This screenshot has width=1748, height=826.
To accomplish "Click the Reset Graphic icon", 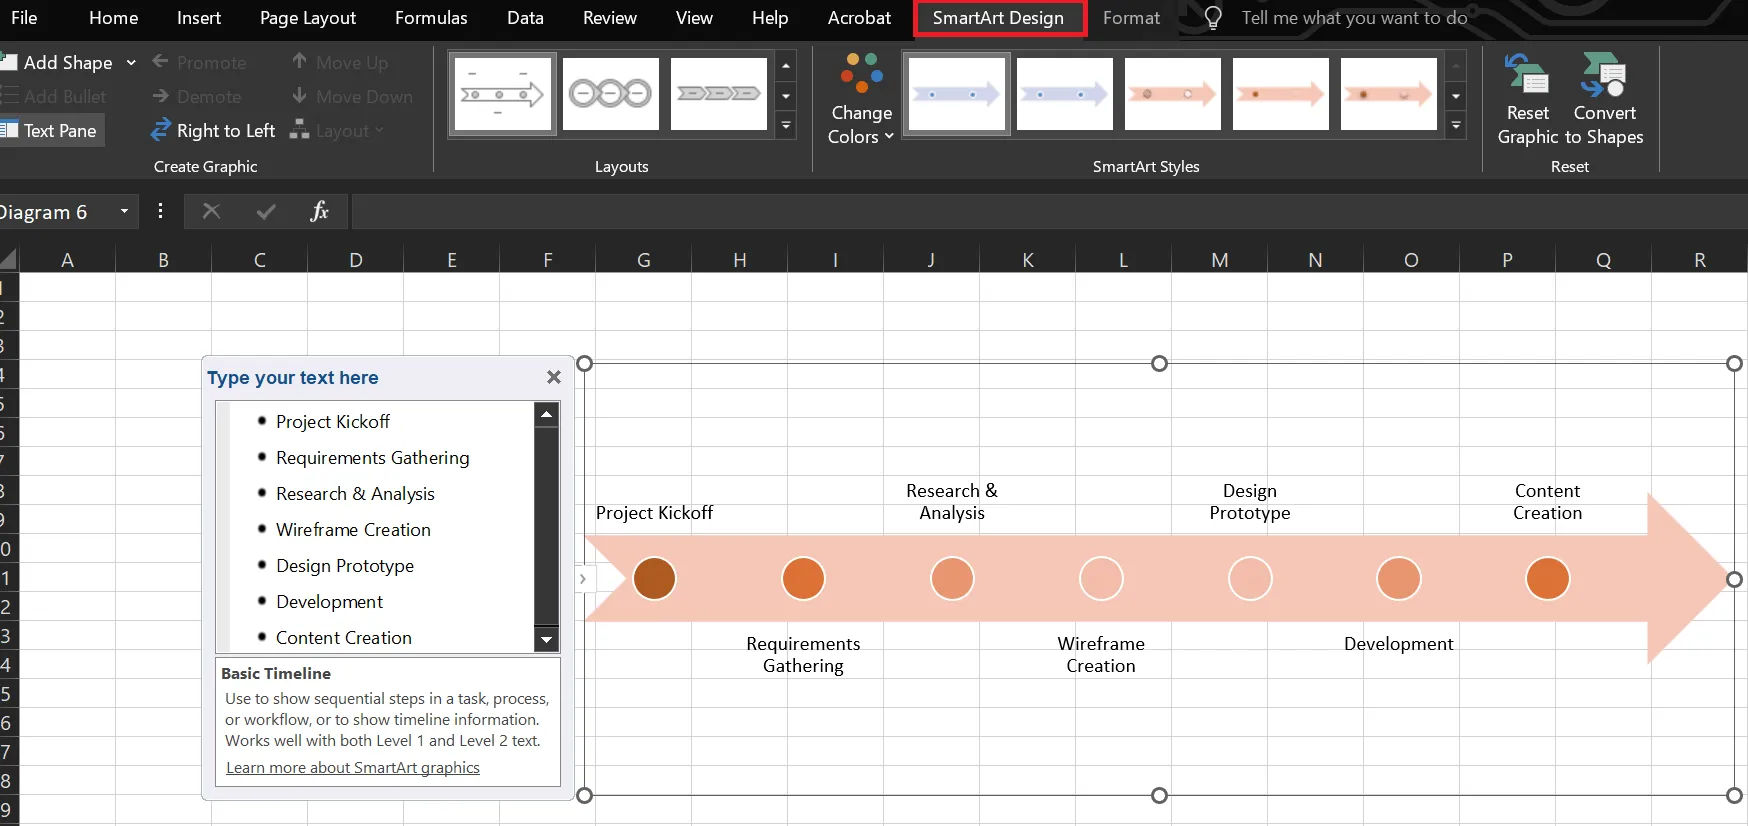I will pyautogui.click(x=1527, y=75).
